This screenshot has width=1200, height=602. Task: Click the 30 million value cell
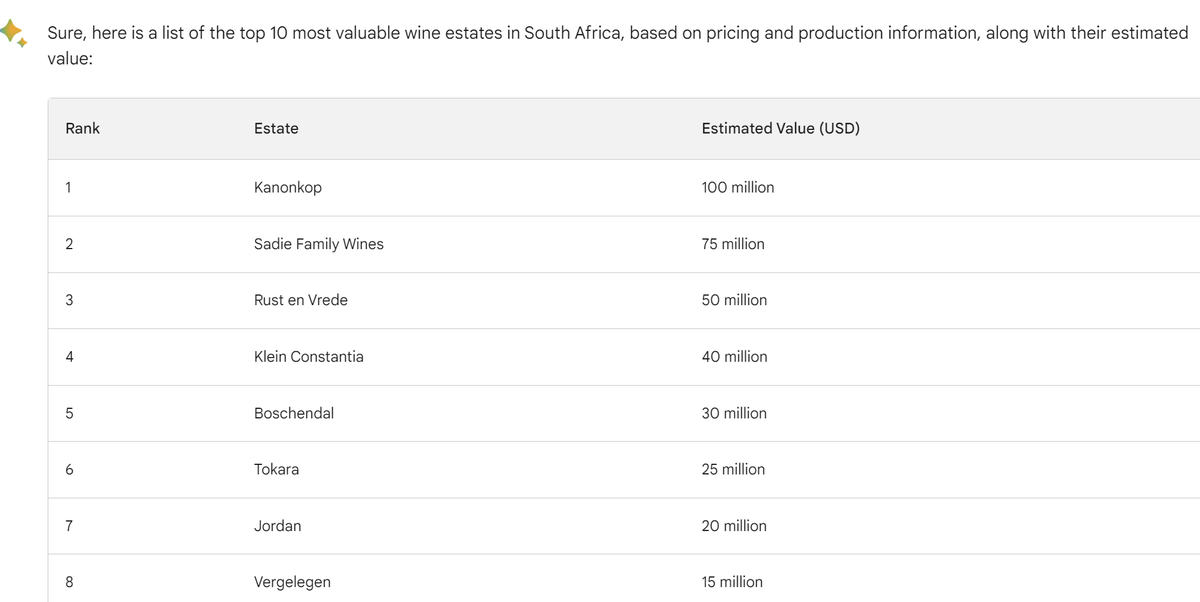(735, 413)
